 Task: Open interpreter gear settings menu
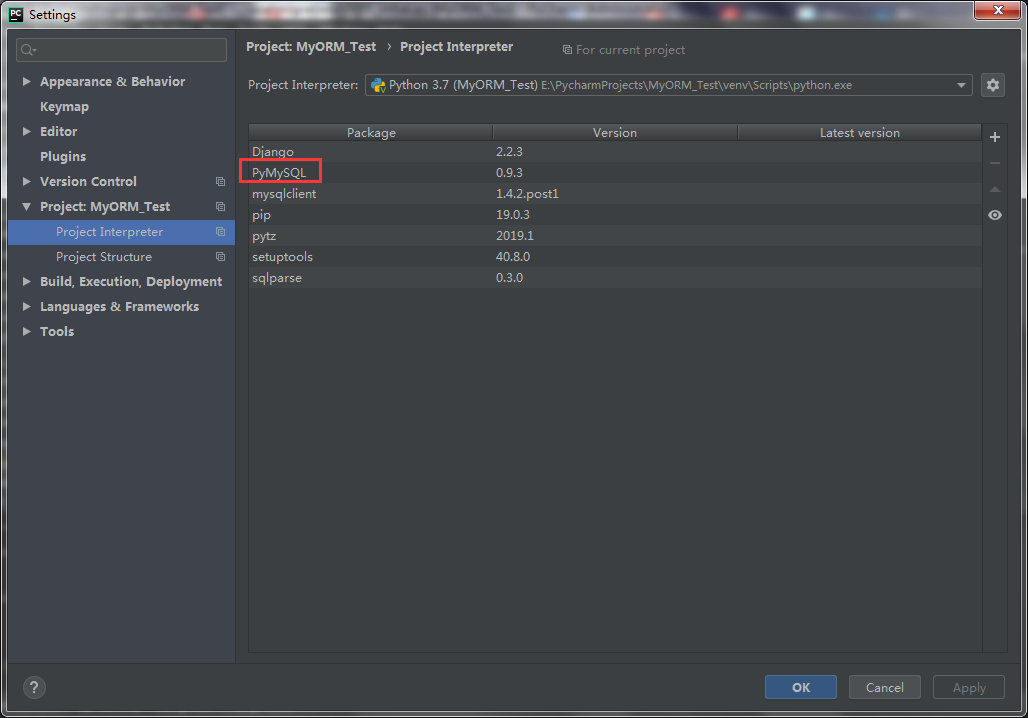click(993, 85)
